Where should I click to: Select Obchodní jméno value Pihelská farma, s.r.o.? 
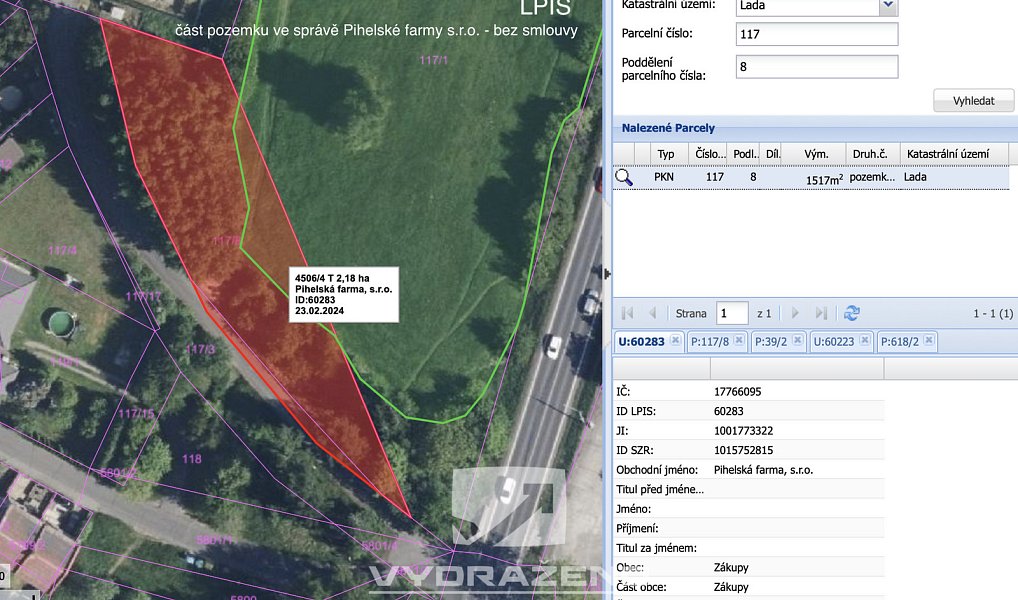point(764,469)
